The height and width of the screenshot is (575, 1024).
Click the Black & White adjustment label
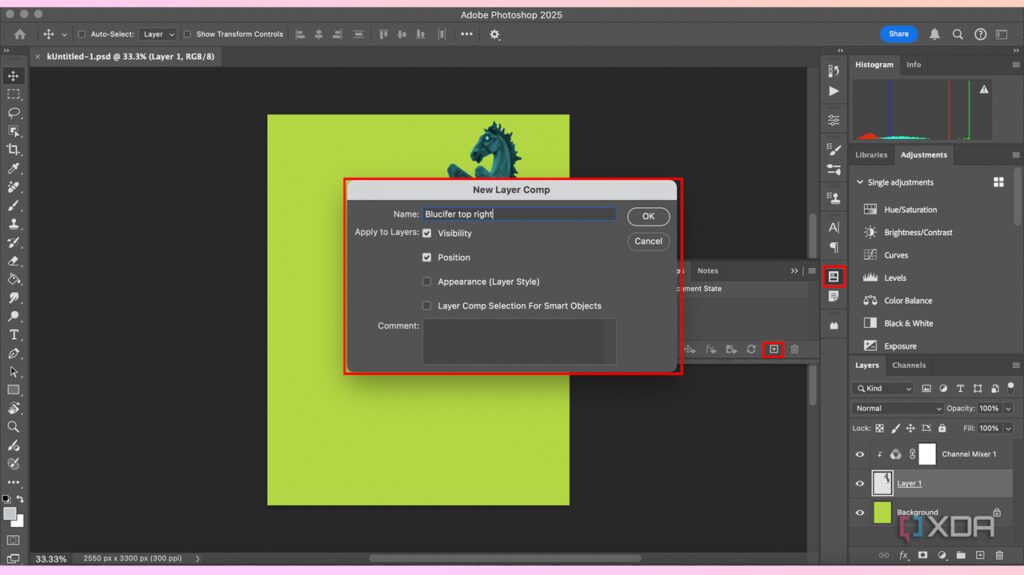coord(908,323)
